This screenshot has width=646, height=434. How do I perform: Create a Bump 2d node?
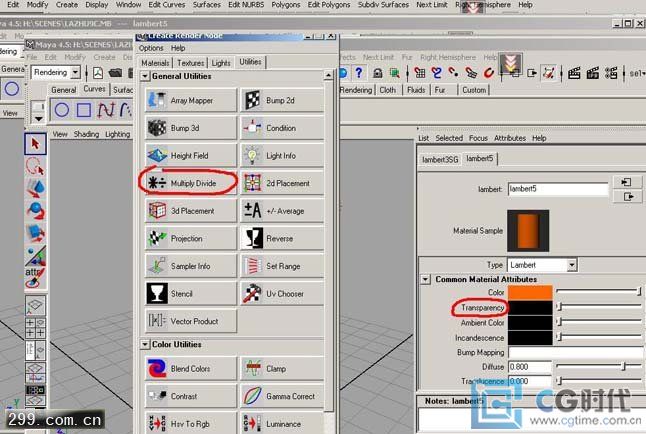pos(282,100)
